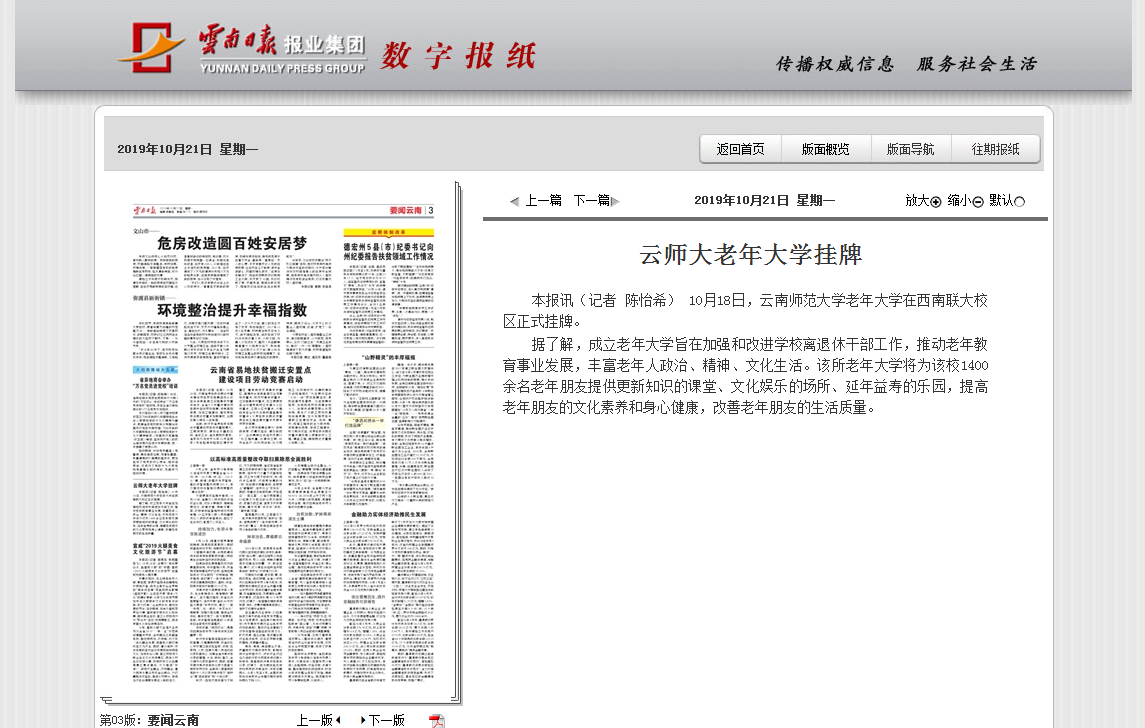Click the right arrow before 下一版
The height and width of the screenshot is (728, 1145).
pos(362,720)
